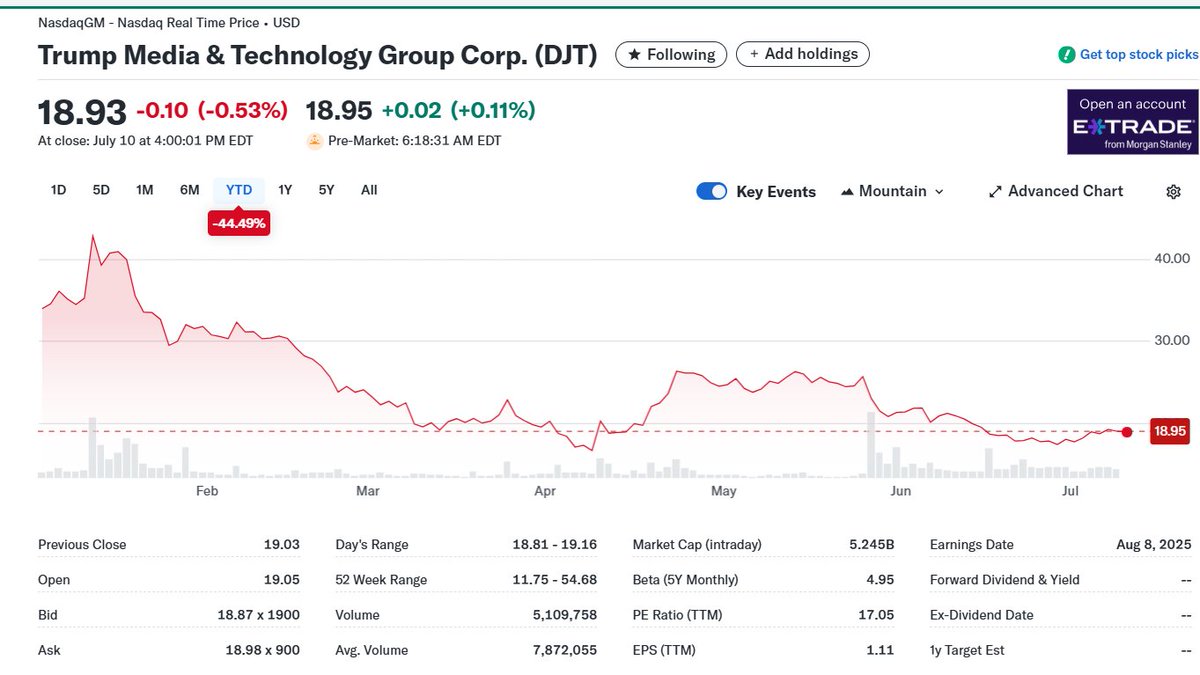
Task: Click the 30.00 y-axis label
Action: [x=1172, y=341]
